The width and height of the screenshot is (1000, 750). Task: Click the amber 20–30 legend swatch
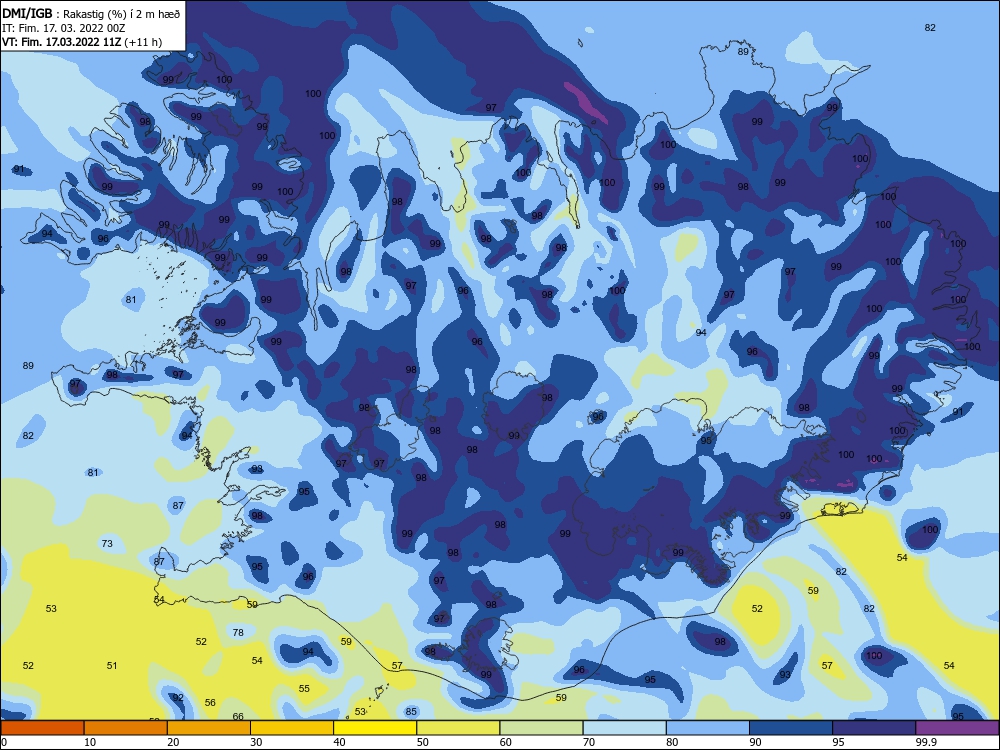click(209, 728)
